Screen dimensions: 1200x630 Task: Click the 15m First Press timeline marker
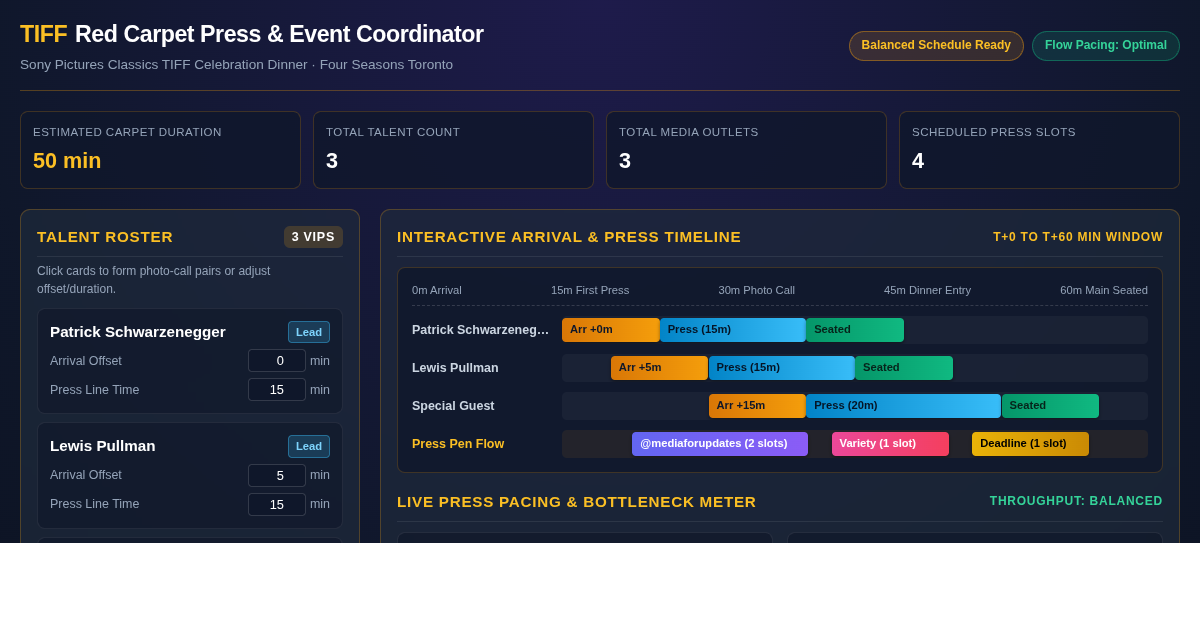(x=590, y=290)
